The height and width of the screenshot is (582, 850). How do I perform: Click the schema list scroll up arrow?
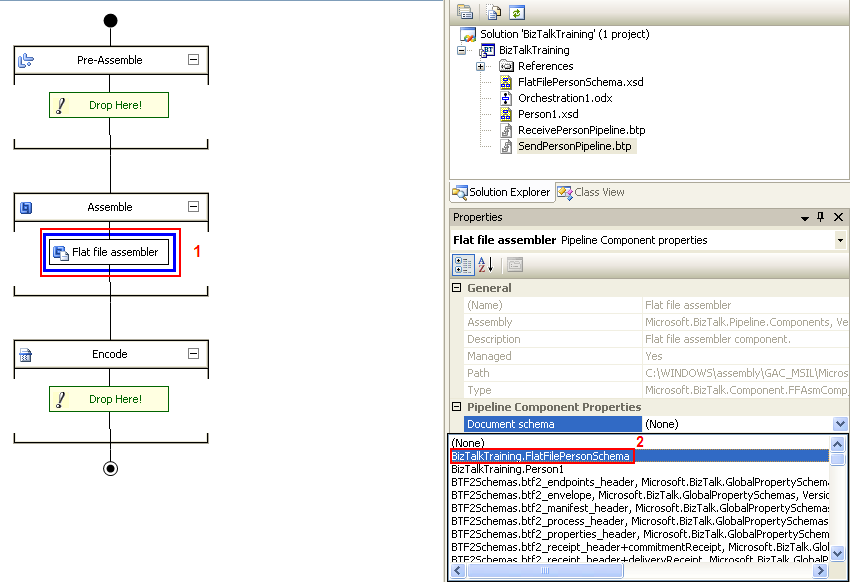pos(837,444)
